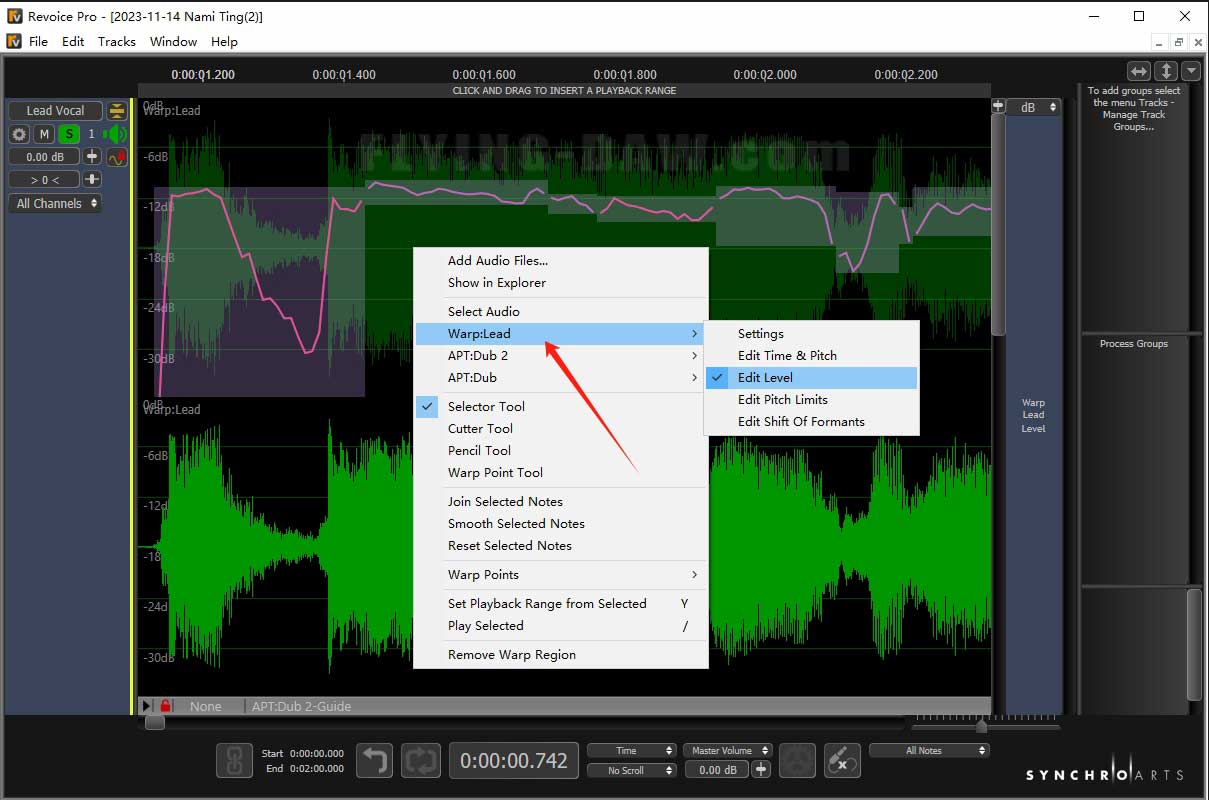Expand the APT:Dub 2 submenu
Image resolution: width=1209 pixels, height=800 pixels.
[562, 356]
